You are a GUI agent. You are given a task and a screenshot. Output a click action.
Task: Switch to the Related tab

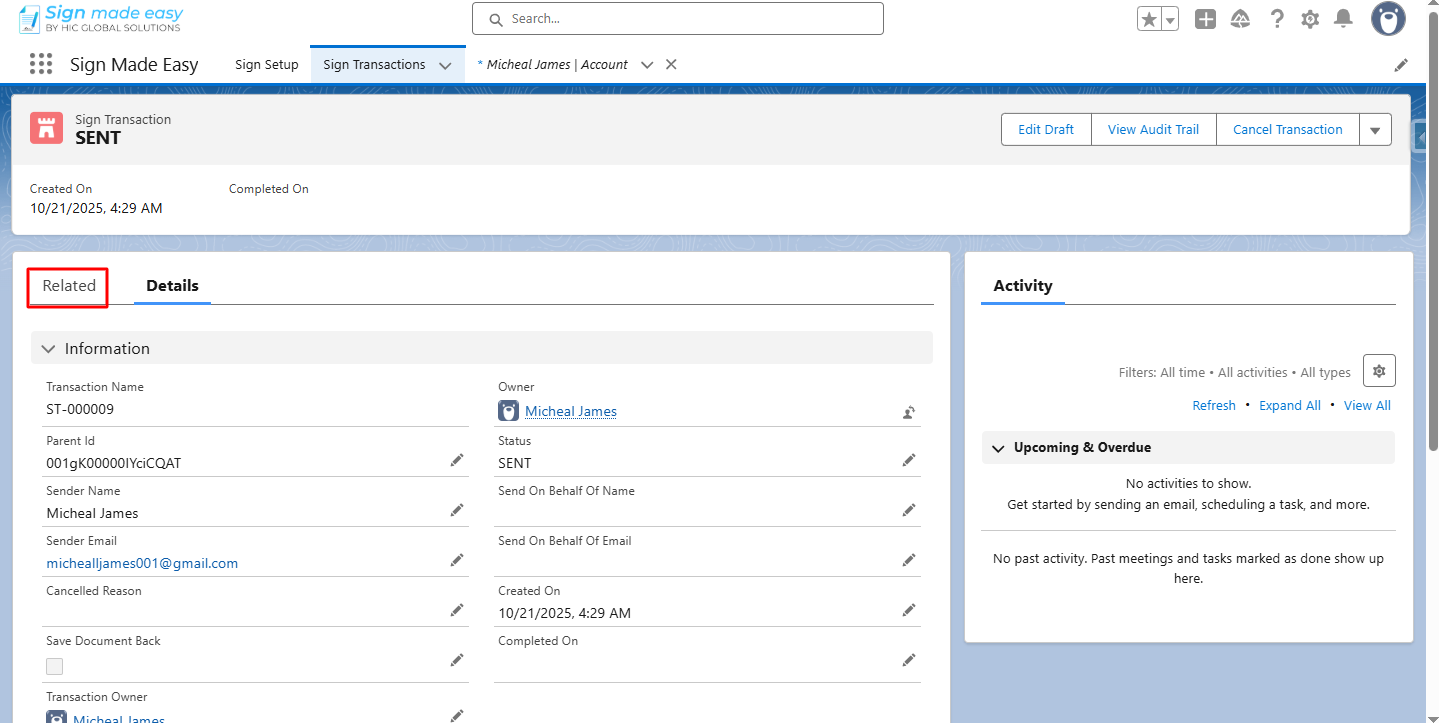69,286
